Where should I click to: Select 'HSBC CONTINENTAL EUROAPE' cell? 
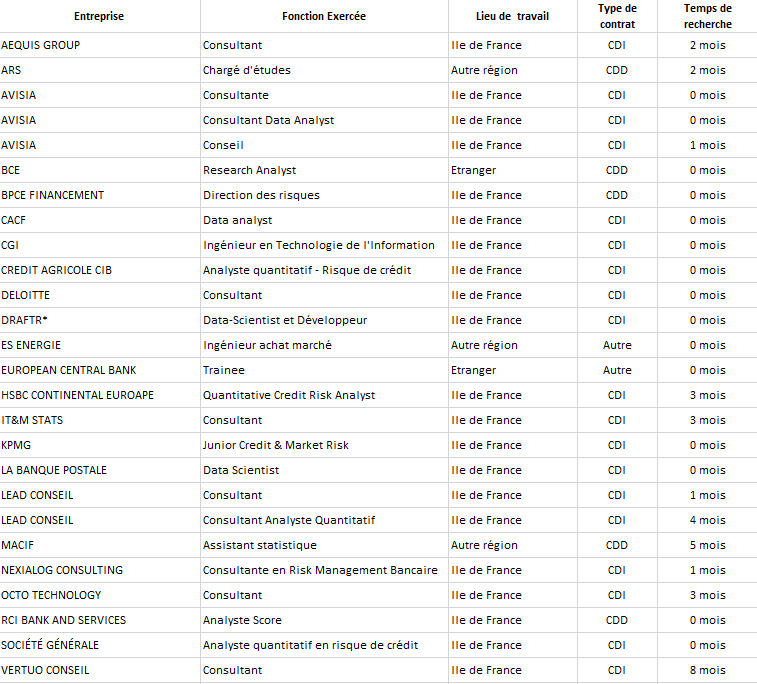[100, 395]
